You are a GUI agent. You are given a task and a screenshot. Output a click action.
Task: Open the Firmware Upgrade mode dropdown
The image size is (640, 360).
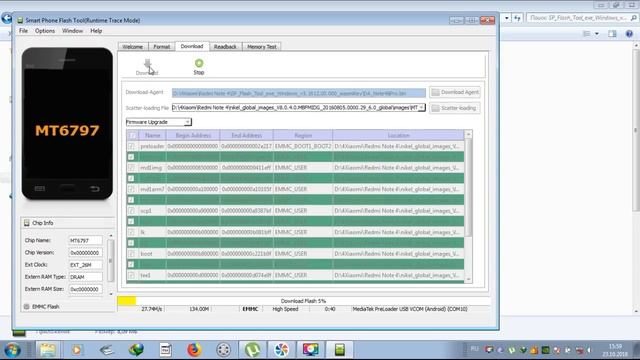187,122
